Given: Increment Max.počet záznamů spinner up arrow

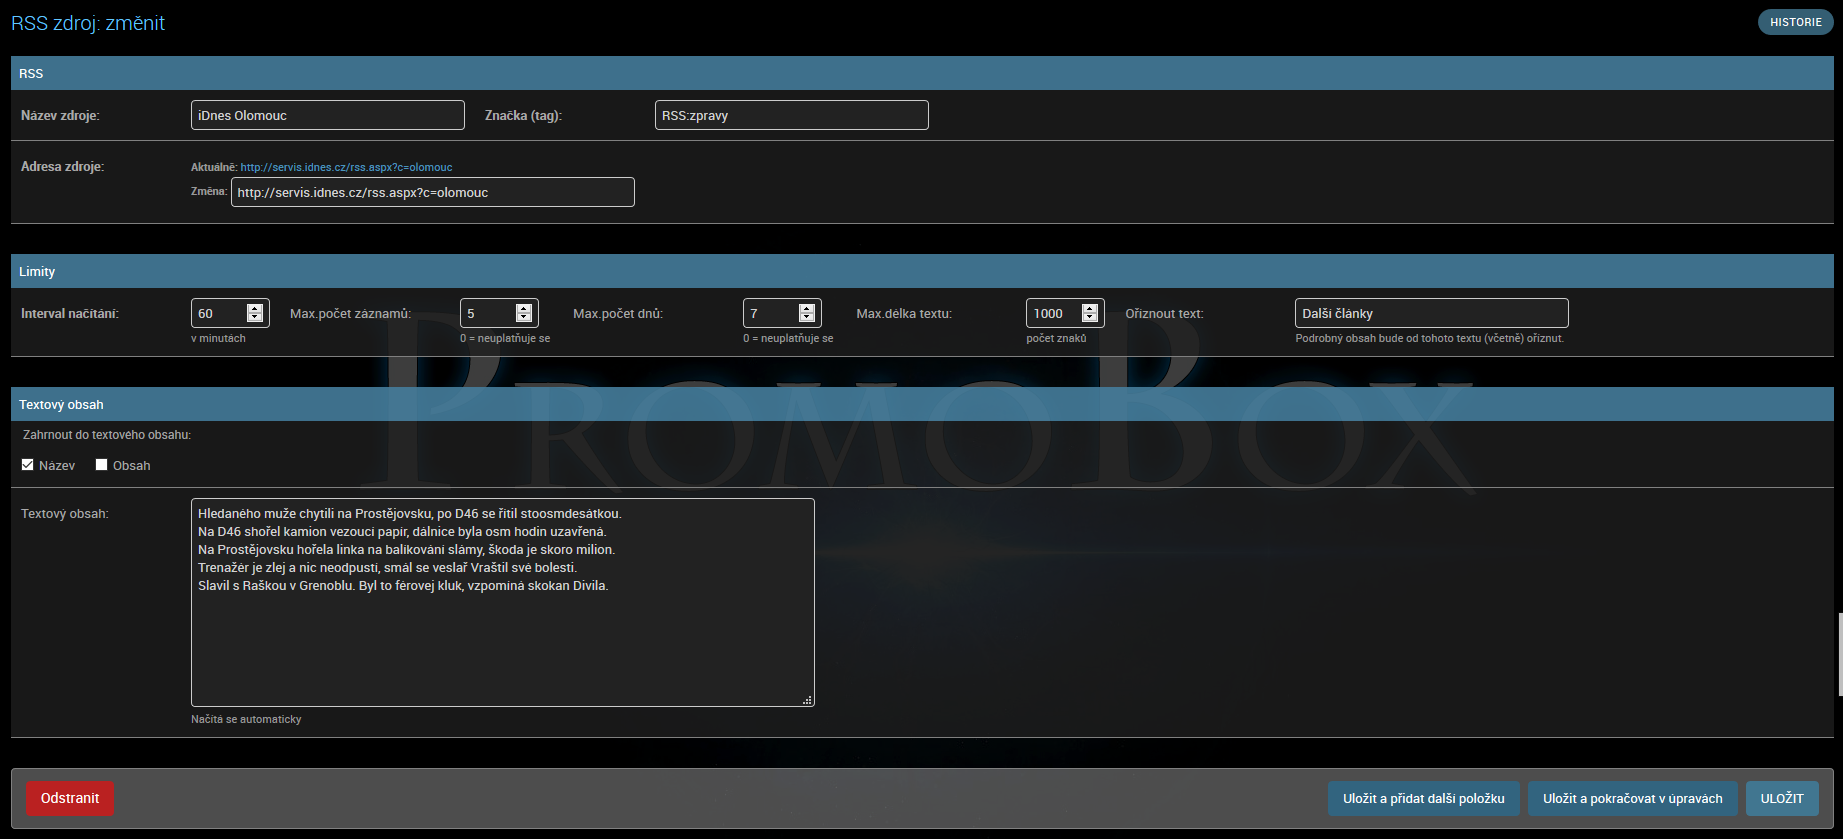Looking at the screenshot, I should tap(524, 308).
